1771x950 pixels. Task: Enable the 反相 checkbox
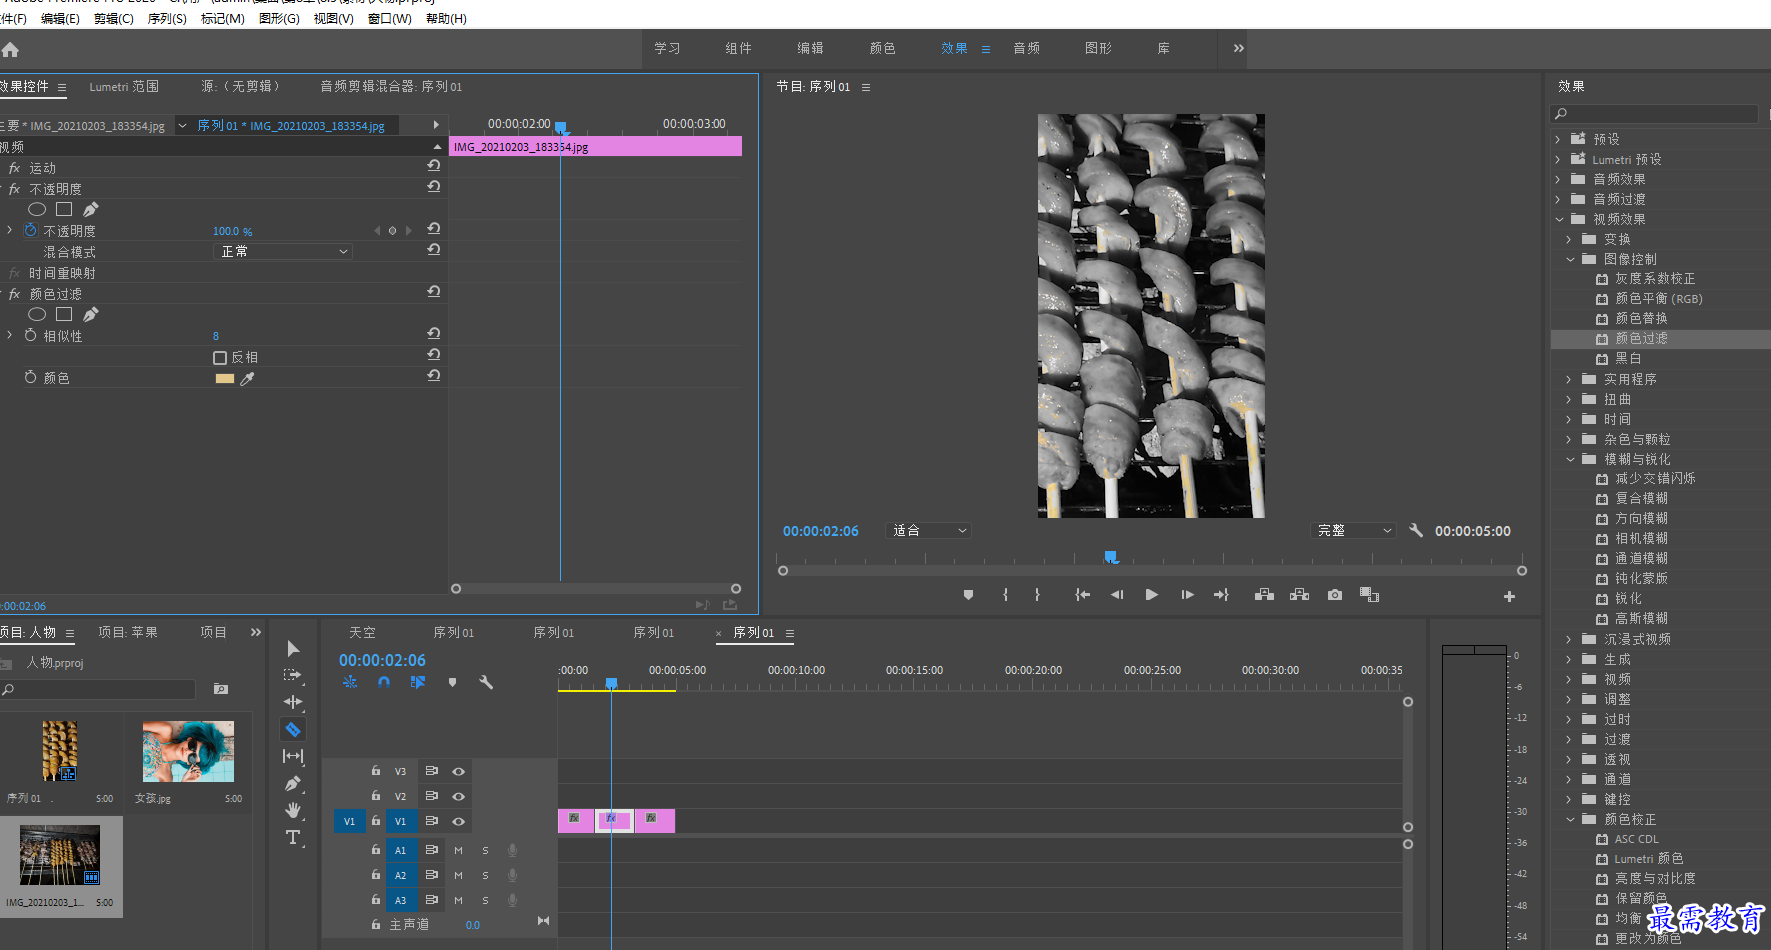click(x=220, y=358)
